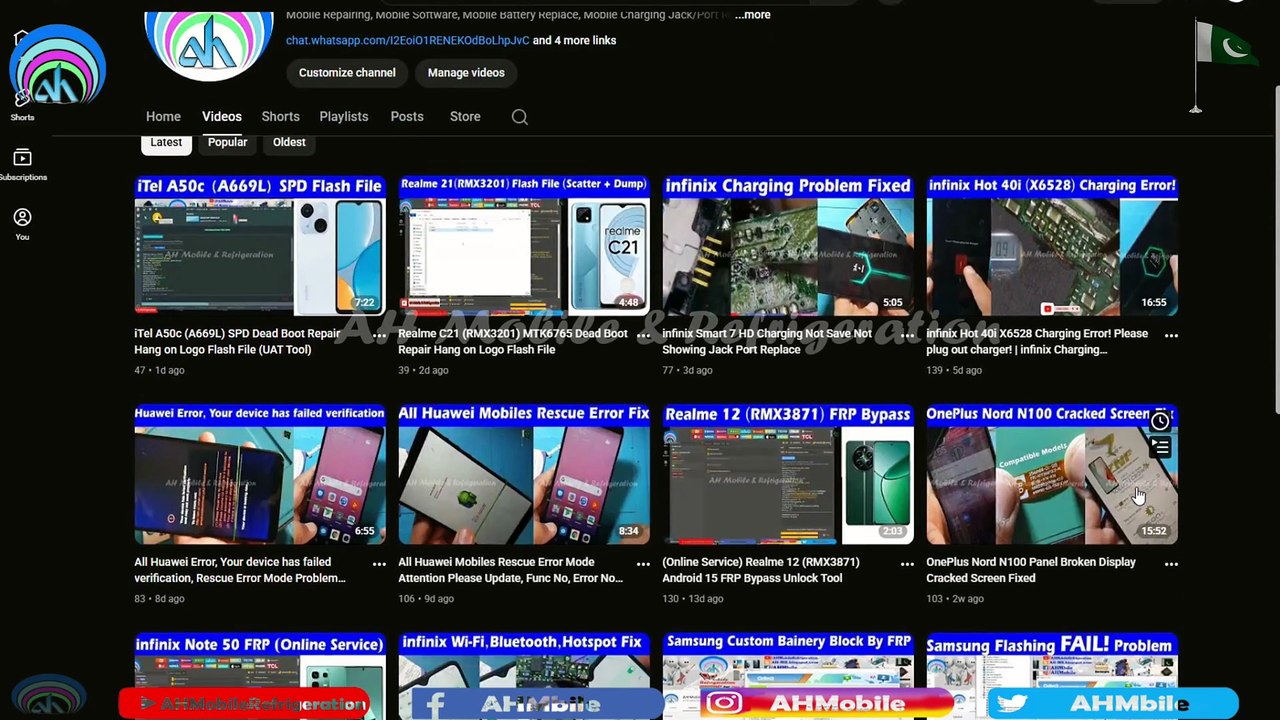Viewport: 1280px width, 720px height.
Task: Open options for Huawei Rescue Error Mode video
Action: click(643, 564)
